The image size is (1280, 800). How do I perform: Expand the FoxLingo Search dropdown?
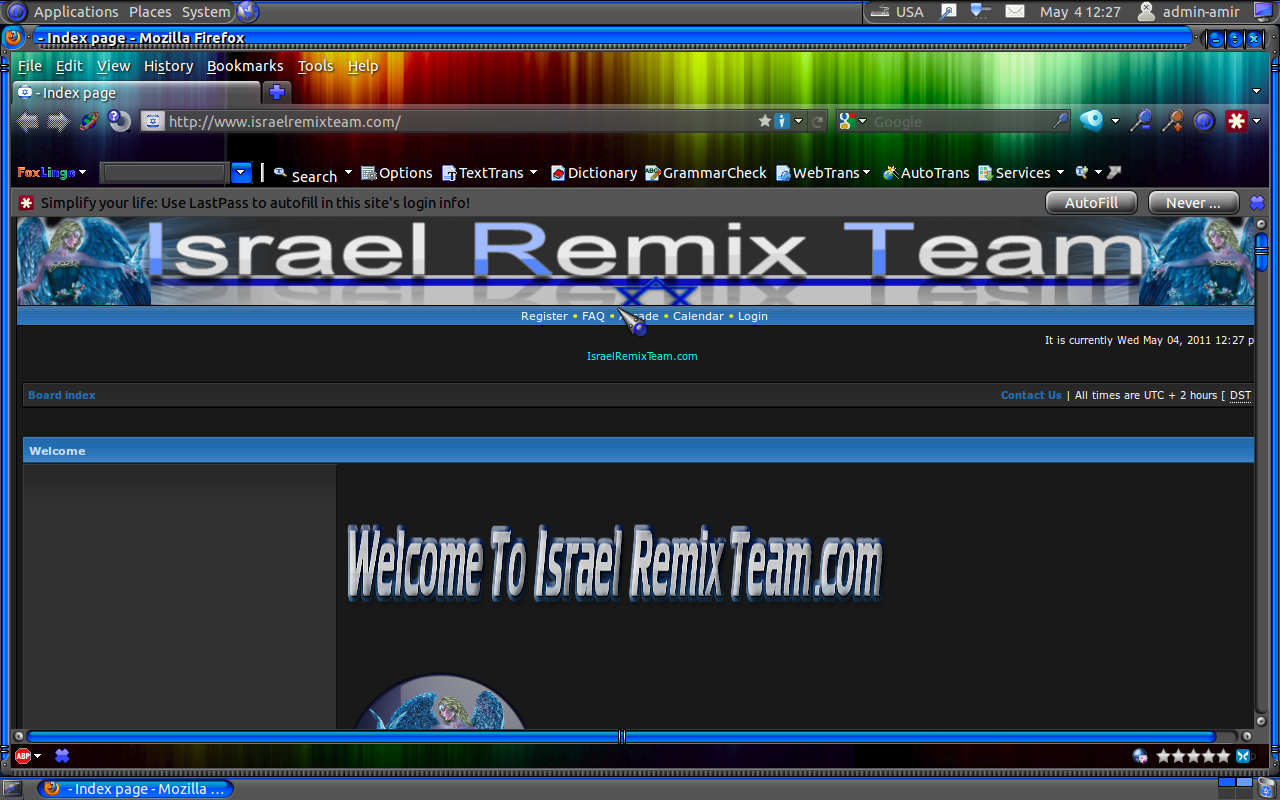(348, 173)
